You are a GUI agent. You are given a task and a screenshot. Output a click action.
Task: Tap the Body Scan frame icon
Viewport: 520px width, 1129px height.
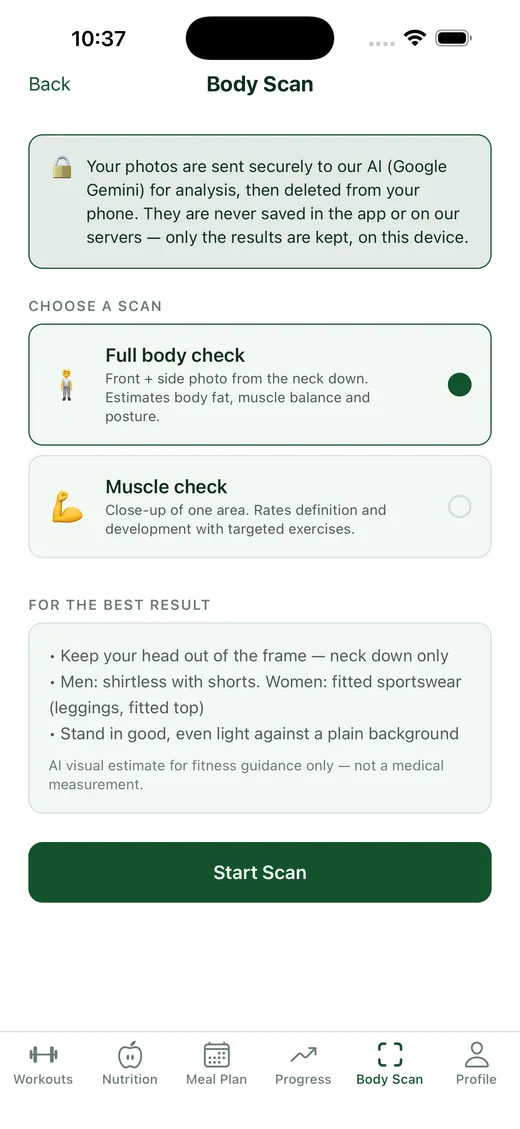(390, 1055)
